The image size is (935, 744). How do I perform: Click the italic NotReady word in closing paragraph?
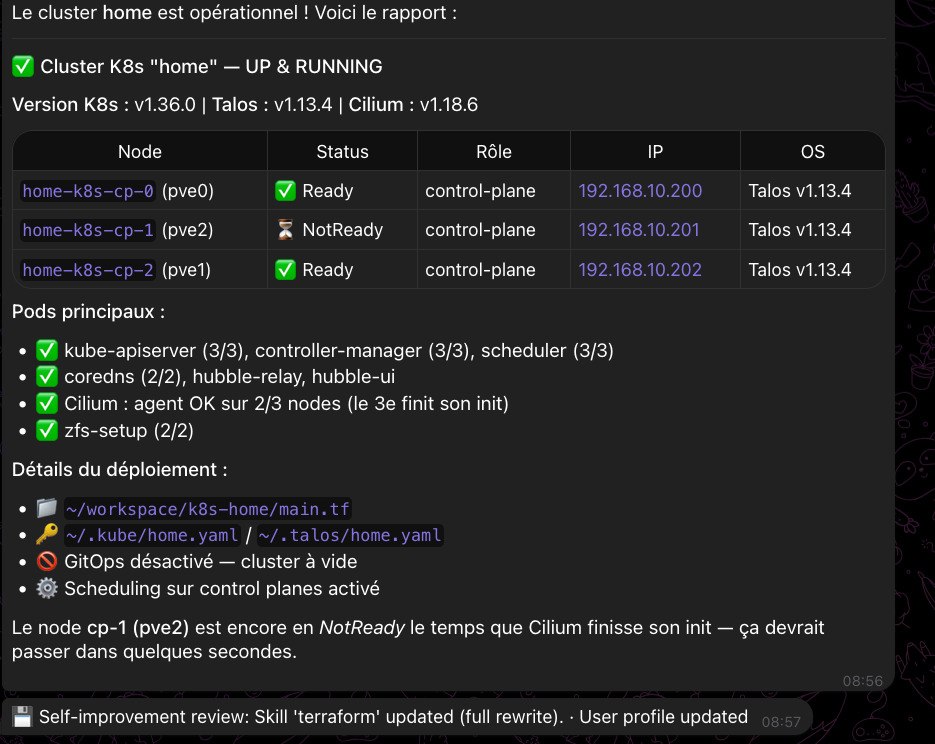[x=362, y=627]
